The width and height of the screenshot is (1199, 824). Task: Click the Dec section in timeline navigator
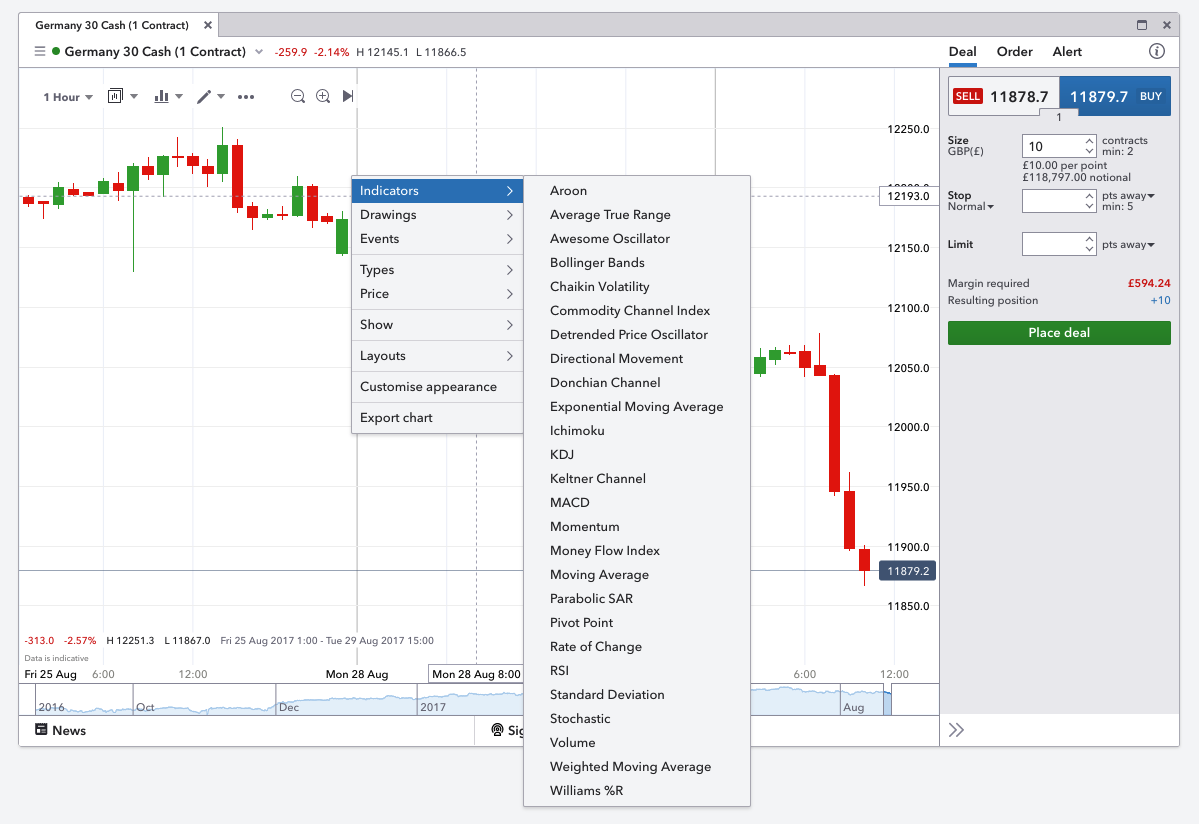click(x=288, y=707)
